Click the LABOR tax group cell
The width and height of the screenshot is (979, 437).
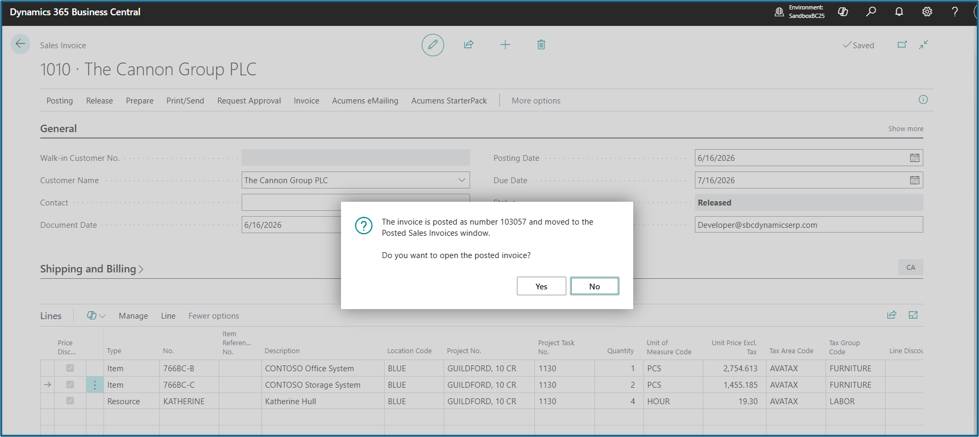(x=854, y=401)
